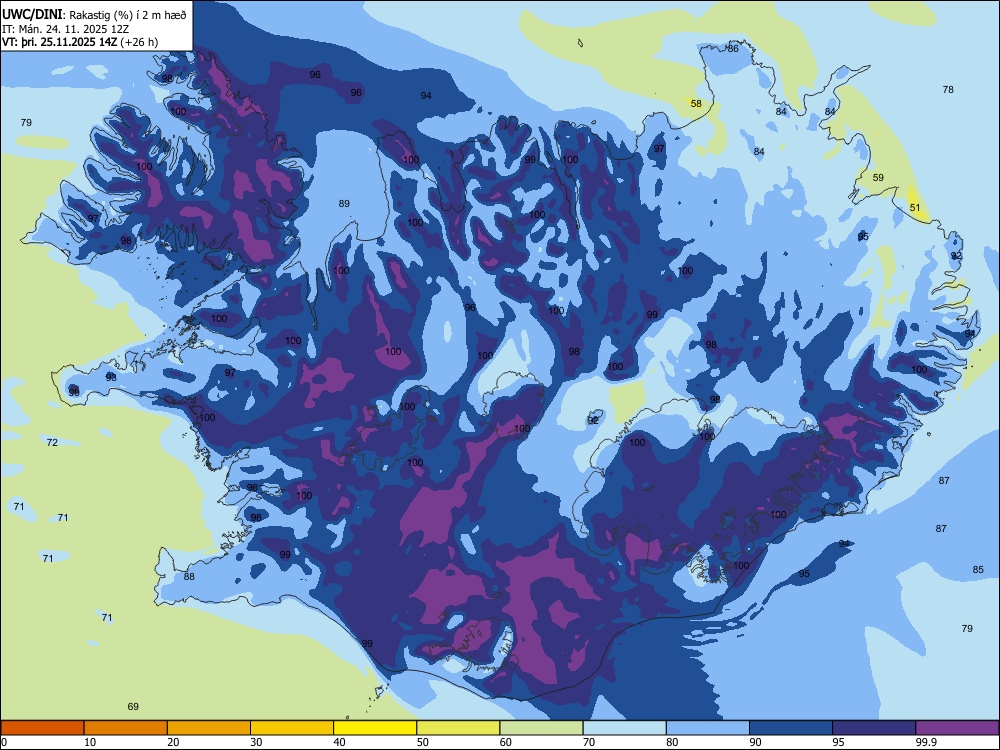Image resolution: width=1000 pixels, height=750 pixels.
Task: Click the purple above-99.9 legend swatch
Action: coord(957,728)
